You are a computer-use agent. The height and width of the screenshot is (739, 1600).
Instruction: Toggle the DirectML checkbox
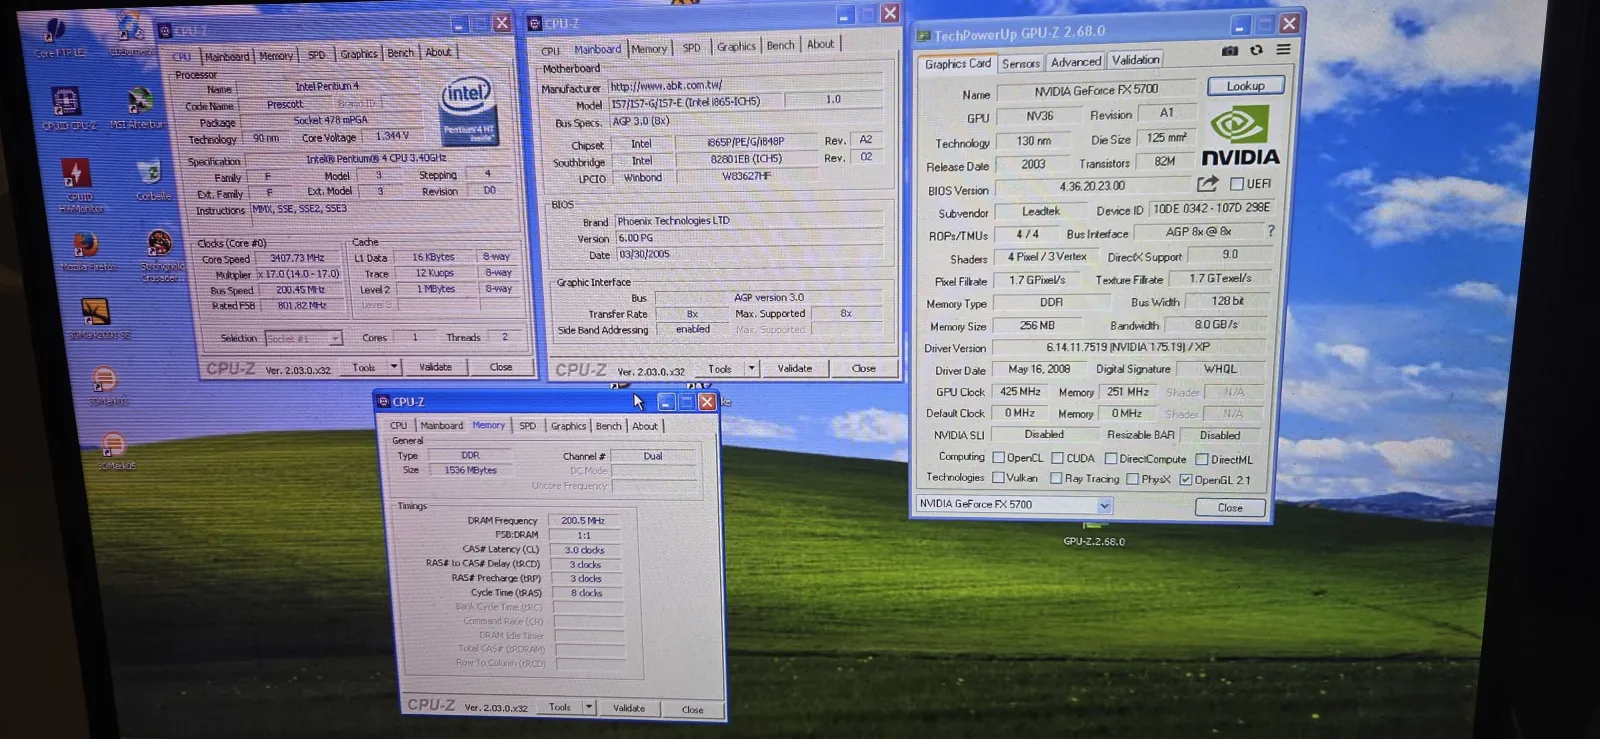(x=1202, y=460)
